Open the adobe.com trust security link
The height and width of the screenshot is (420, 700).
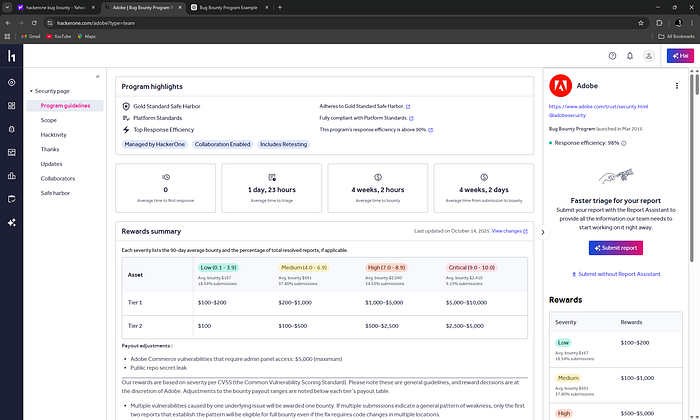pyautogui.click(x=598, y=107)
